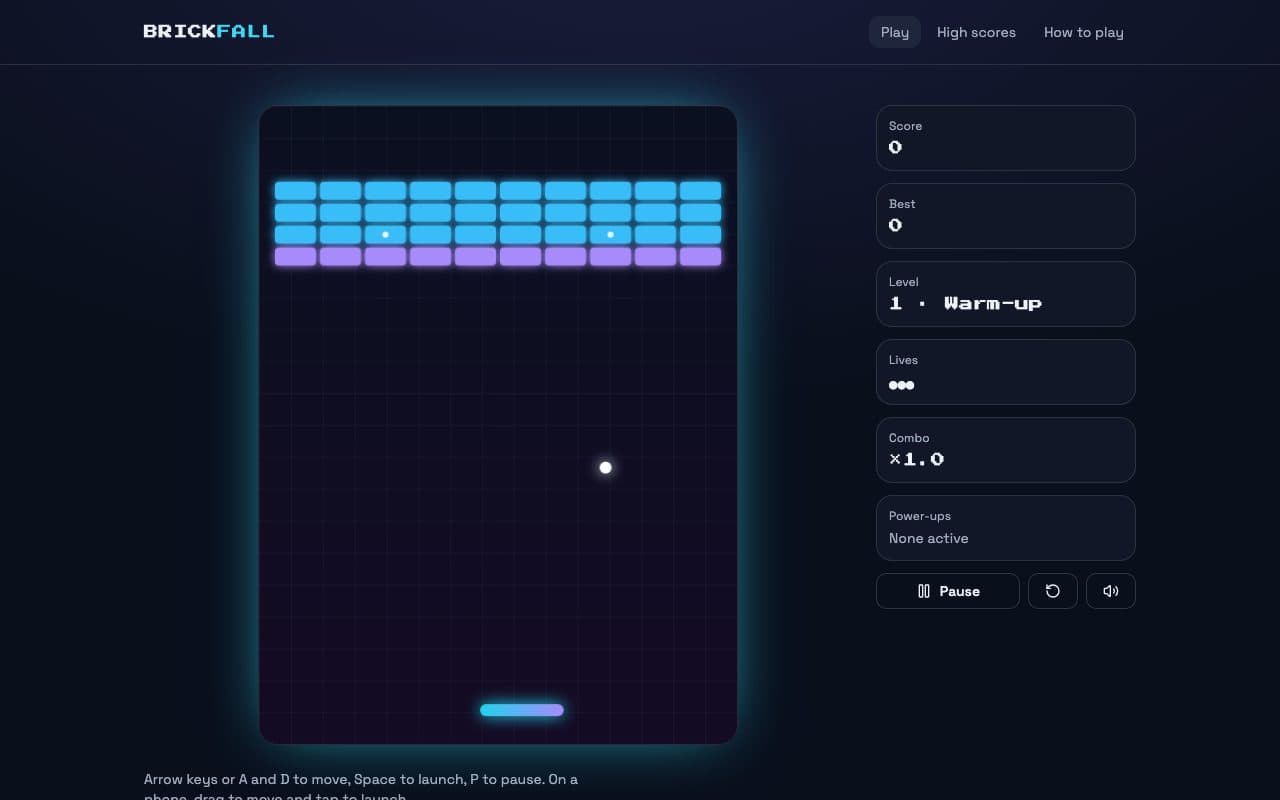1280x800 pixels.
Task: Go to the How to play page
Action: [1084, 32]
